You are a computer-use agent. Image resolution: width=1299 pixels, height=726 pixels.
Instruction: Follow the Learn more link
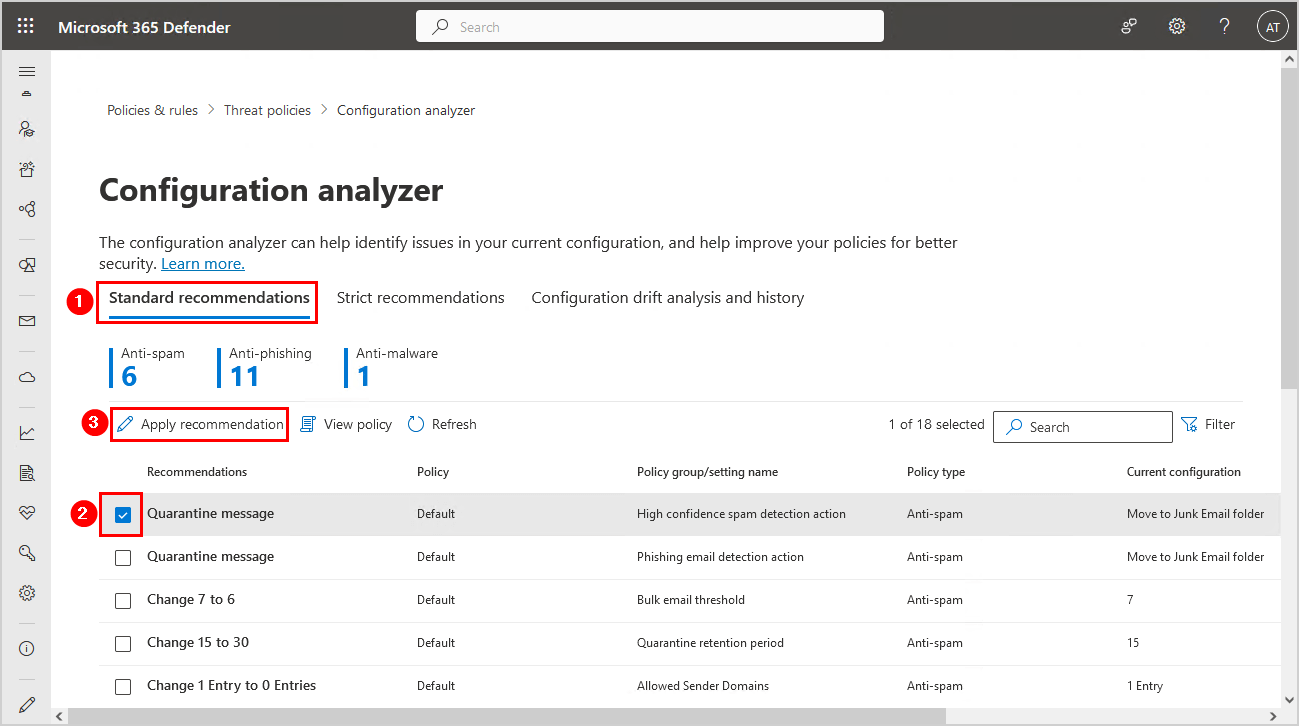pyautogui.click(x=203, y=264)
